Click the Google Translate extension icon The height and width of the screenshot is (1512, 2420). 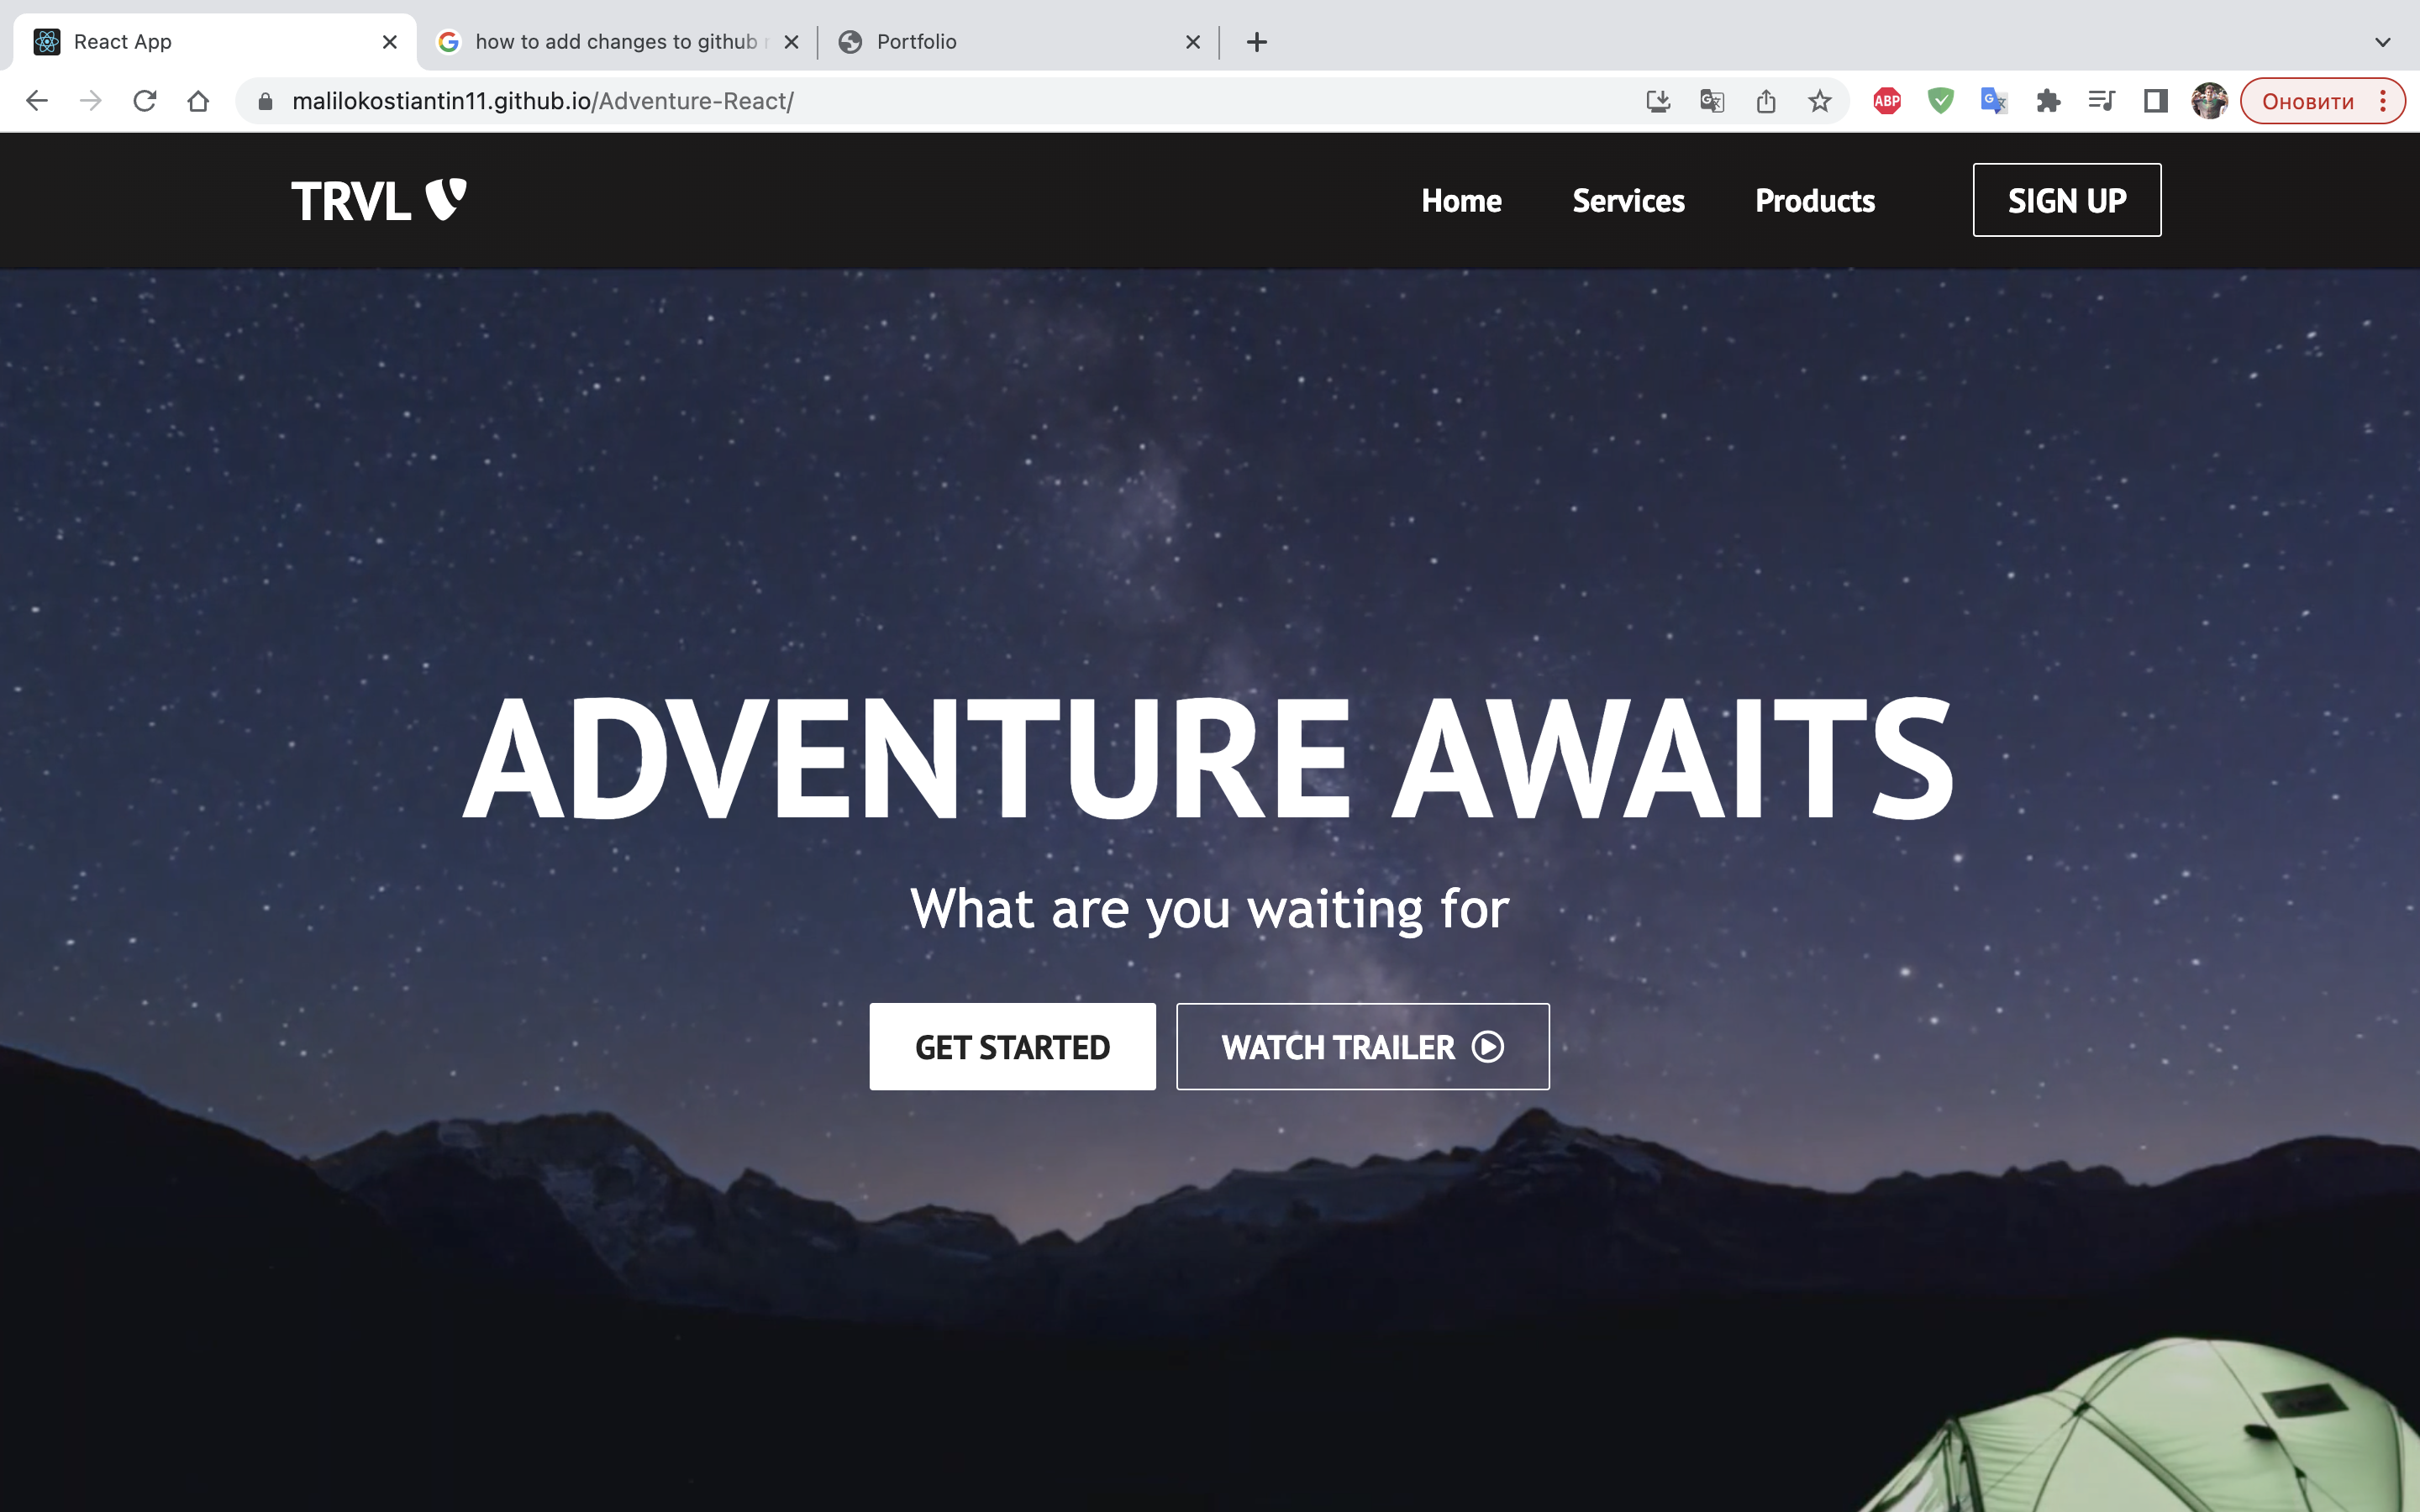pyautogui.click(x=1994, y=101)
